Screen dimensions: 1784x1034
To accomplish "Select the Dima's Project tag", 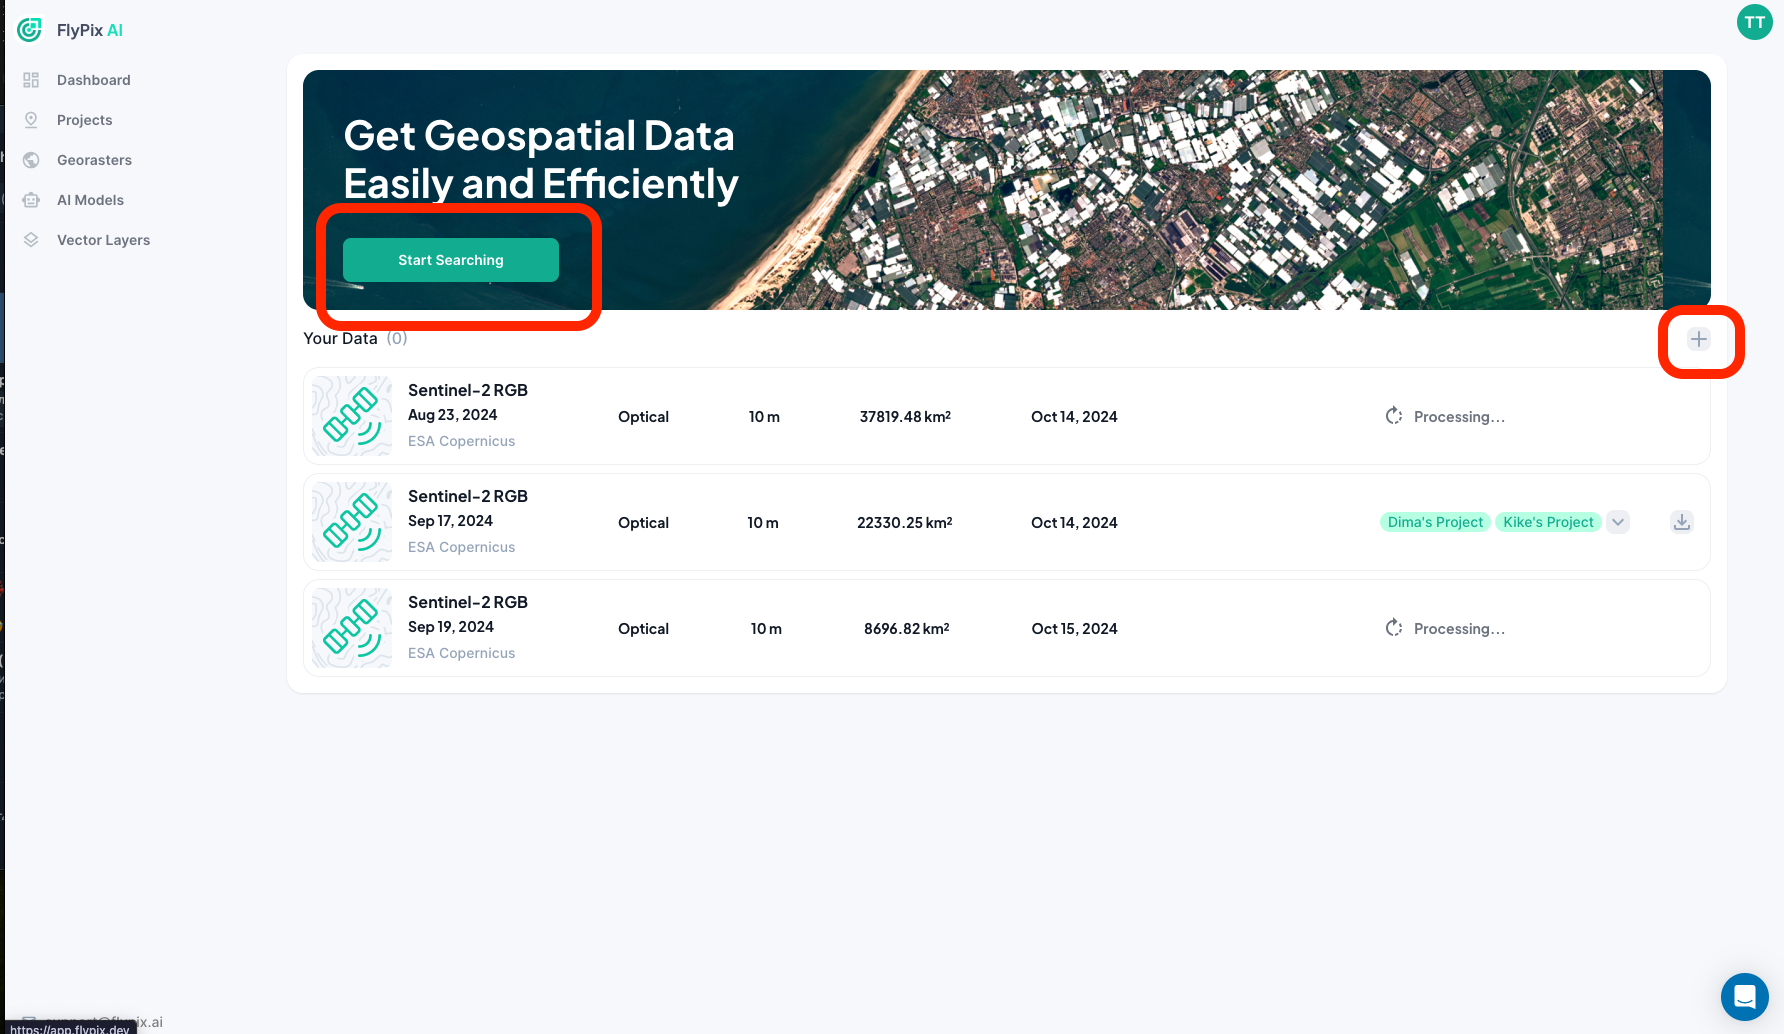I will [x=1434, y=522].
